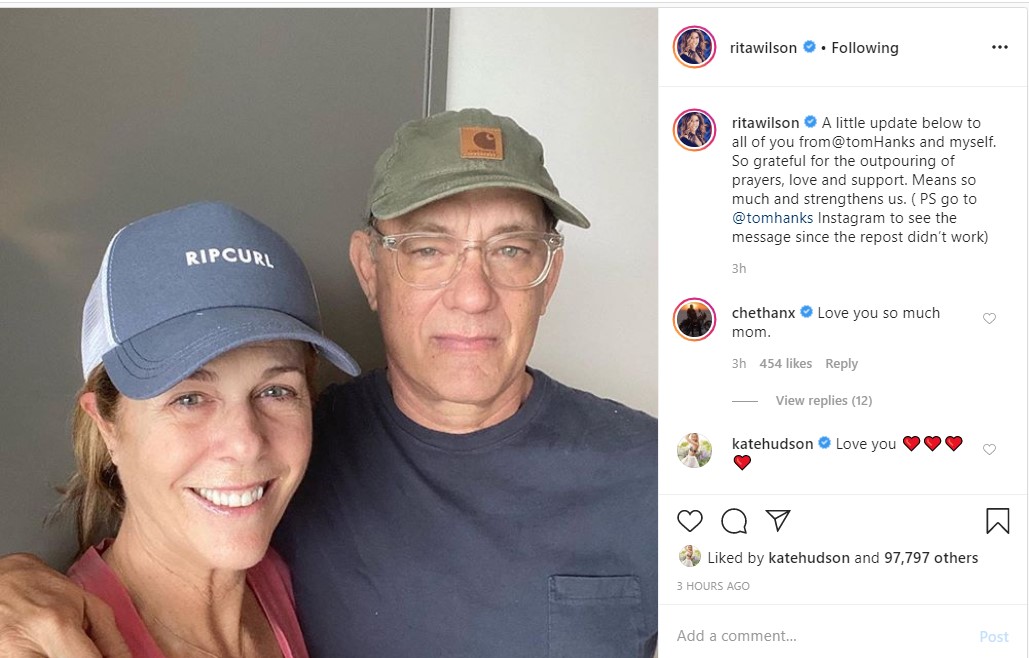Screen dimensions: 1029x658
Task: Open katehudson's comment avatar
Action: [694, 450]
